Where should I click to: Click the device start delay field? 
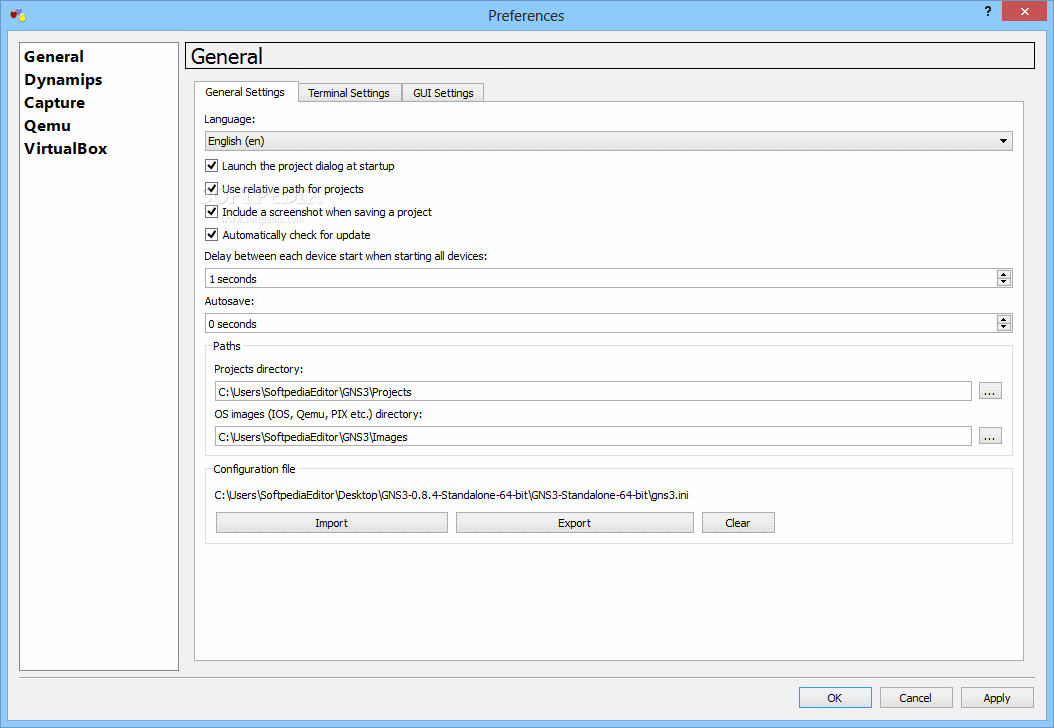[x=600, y=278]
